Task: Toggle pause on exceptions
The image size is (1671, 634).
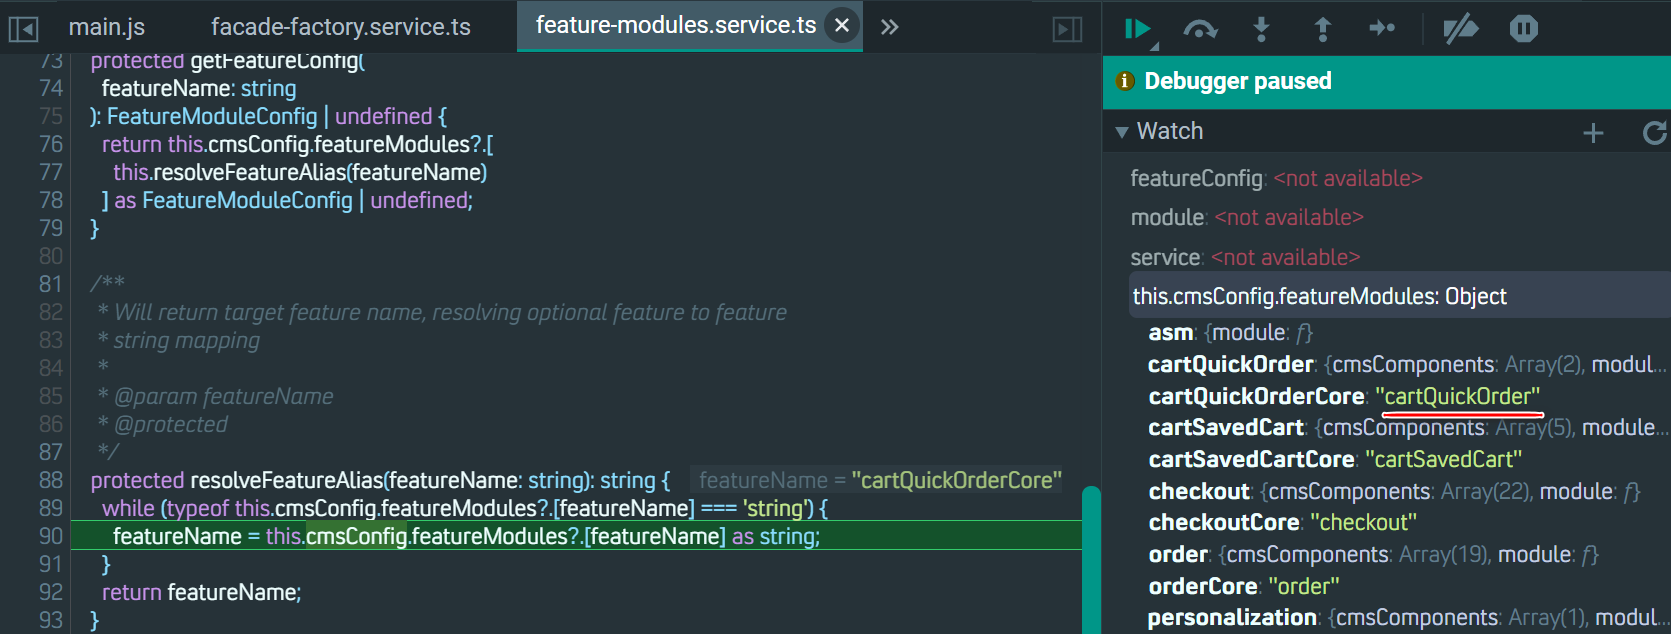Action: (x=1523, y=29)
